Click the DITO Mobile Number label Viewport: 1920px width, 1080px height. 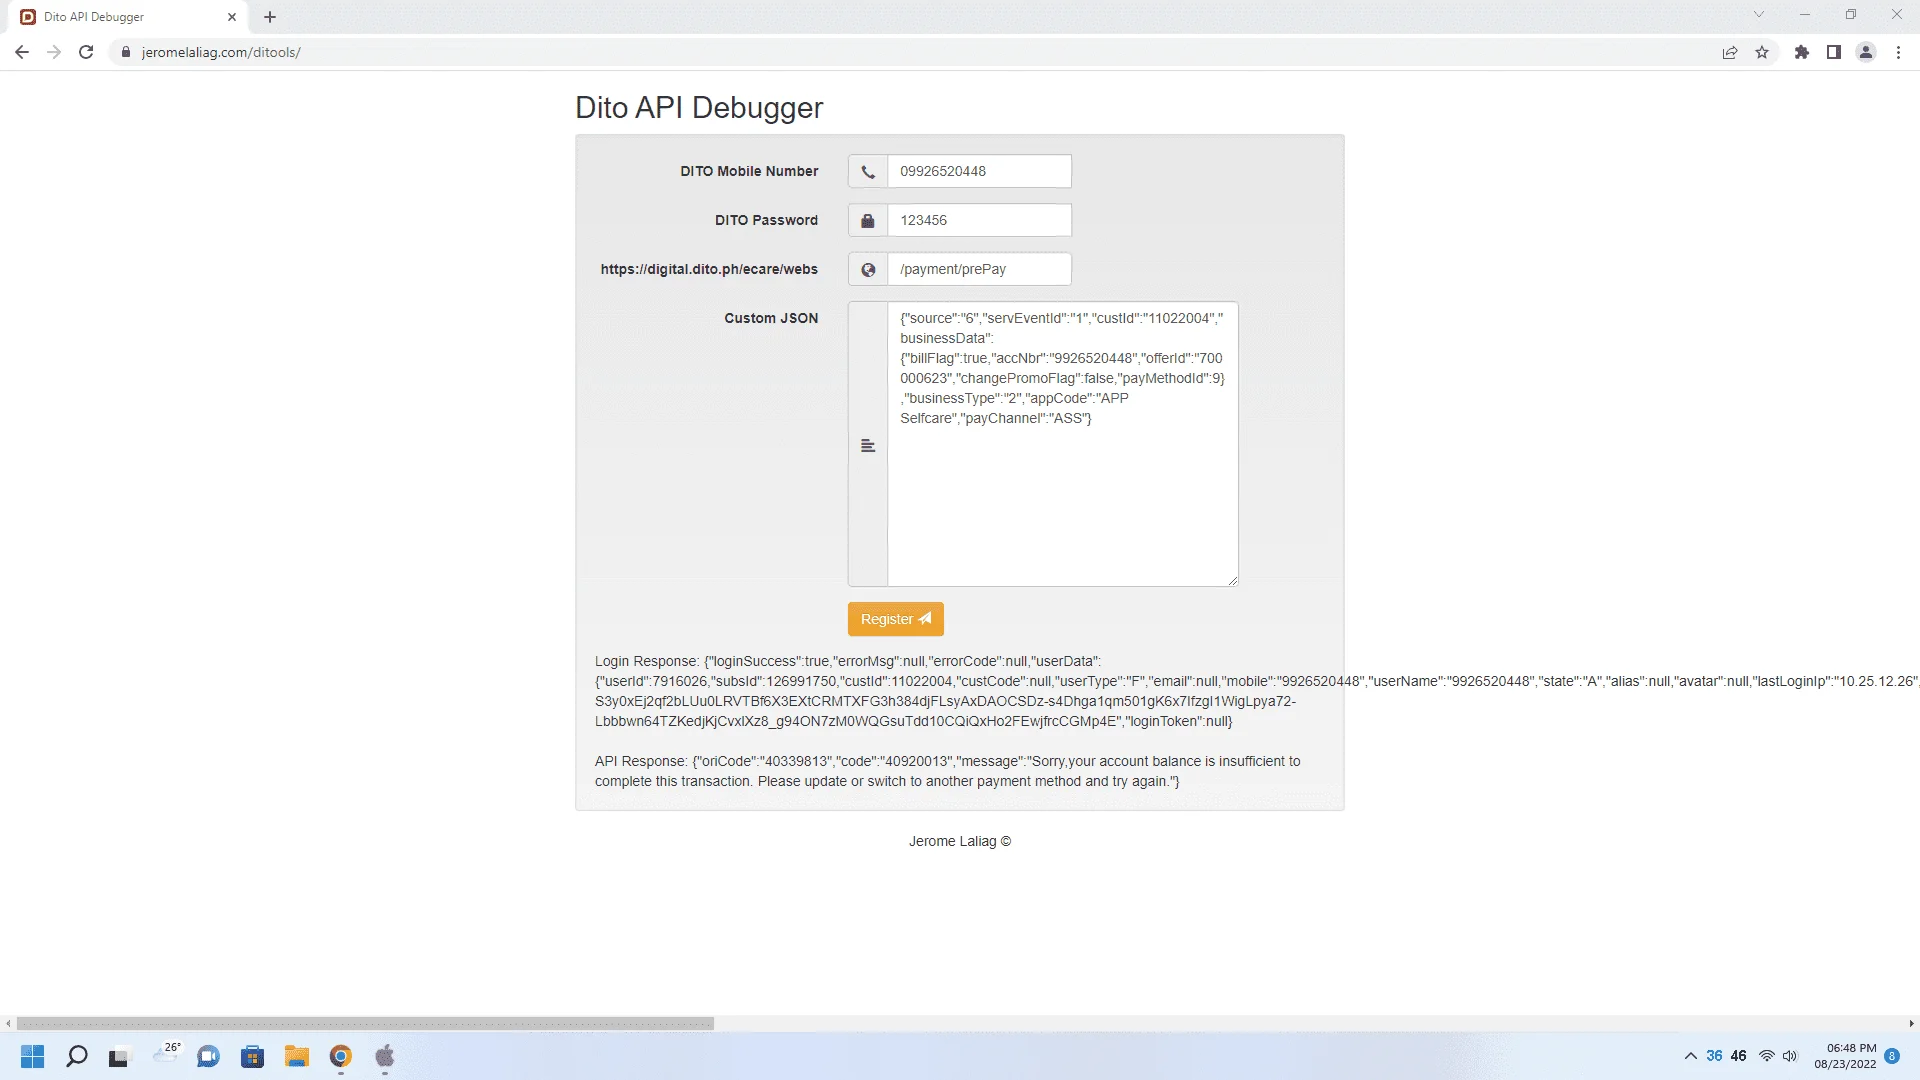click(749, 171)
